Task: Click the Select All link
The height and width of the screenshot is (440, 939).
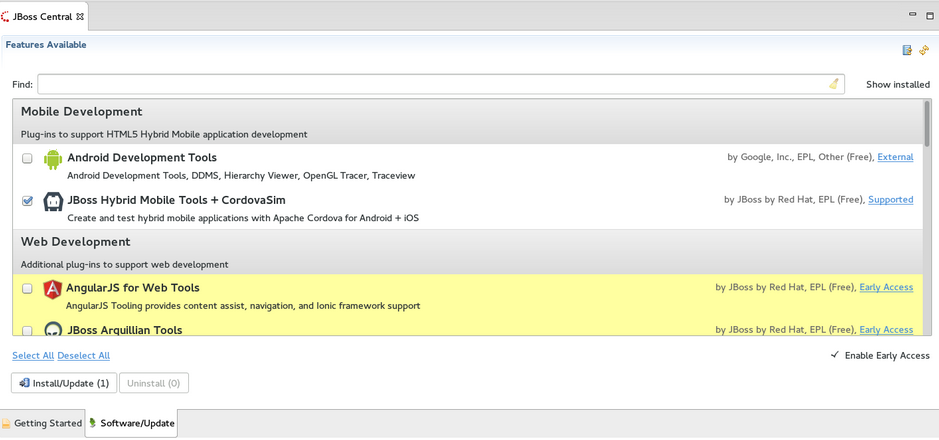Action: [33, 356]
